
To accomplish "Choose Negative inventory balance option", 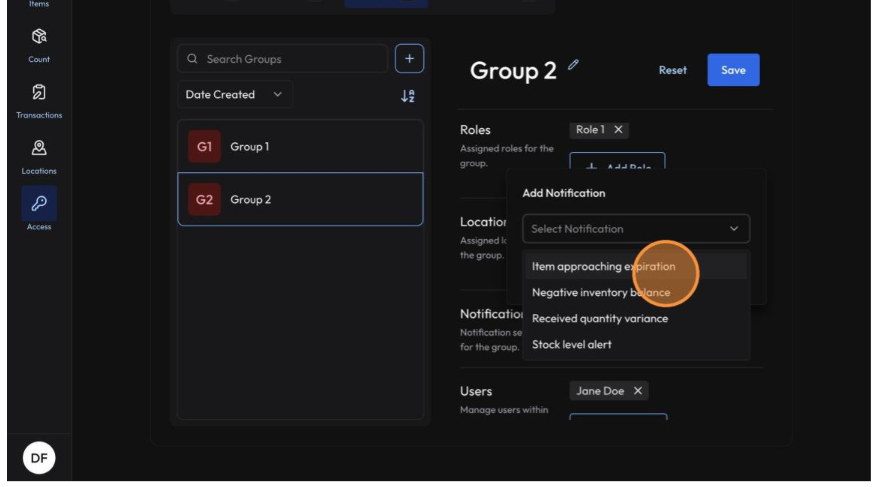I will [636, 292].
